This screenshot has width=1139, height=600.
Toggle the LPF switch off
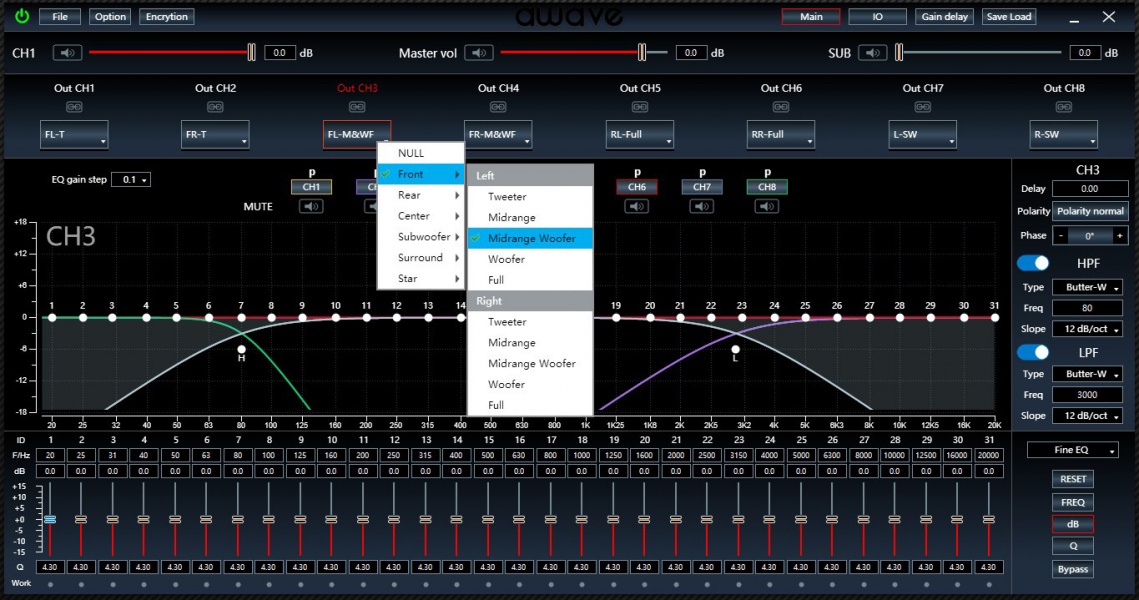[1033, 352]
